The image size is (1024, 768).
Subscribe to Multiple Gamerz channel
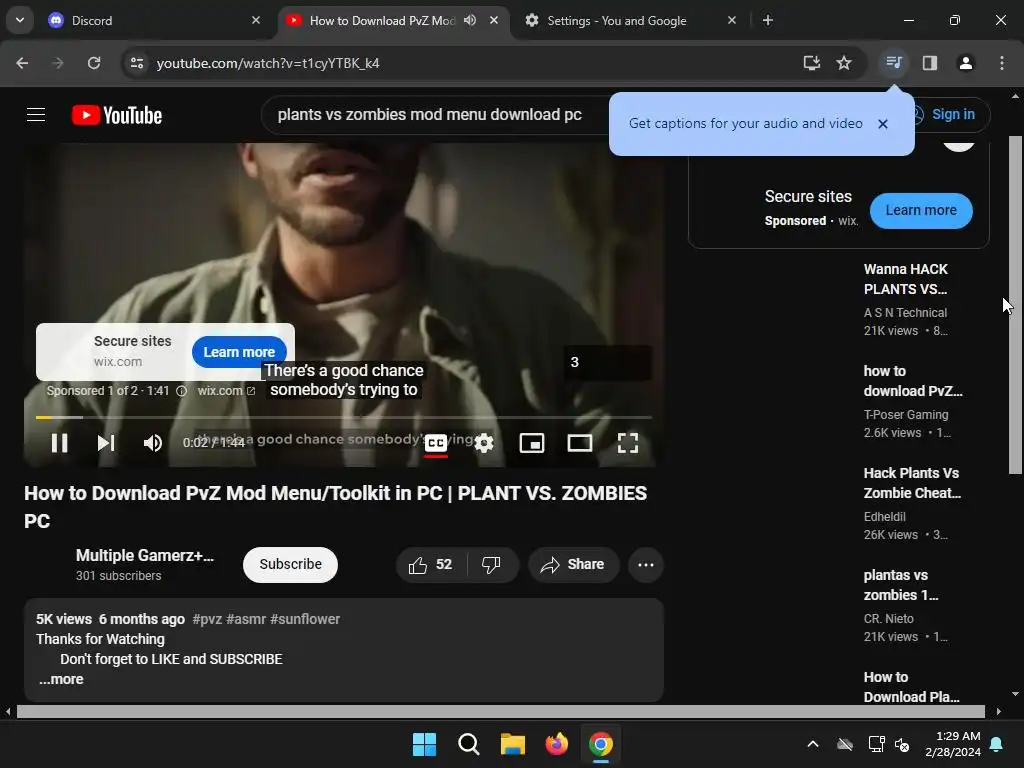(x=291, y=564)
